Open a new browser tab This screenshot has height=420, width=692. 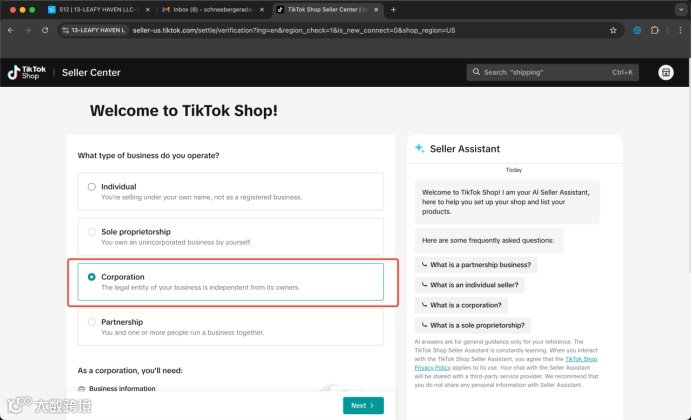[x=393, y=10]
